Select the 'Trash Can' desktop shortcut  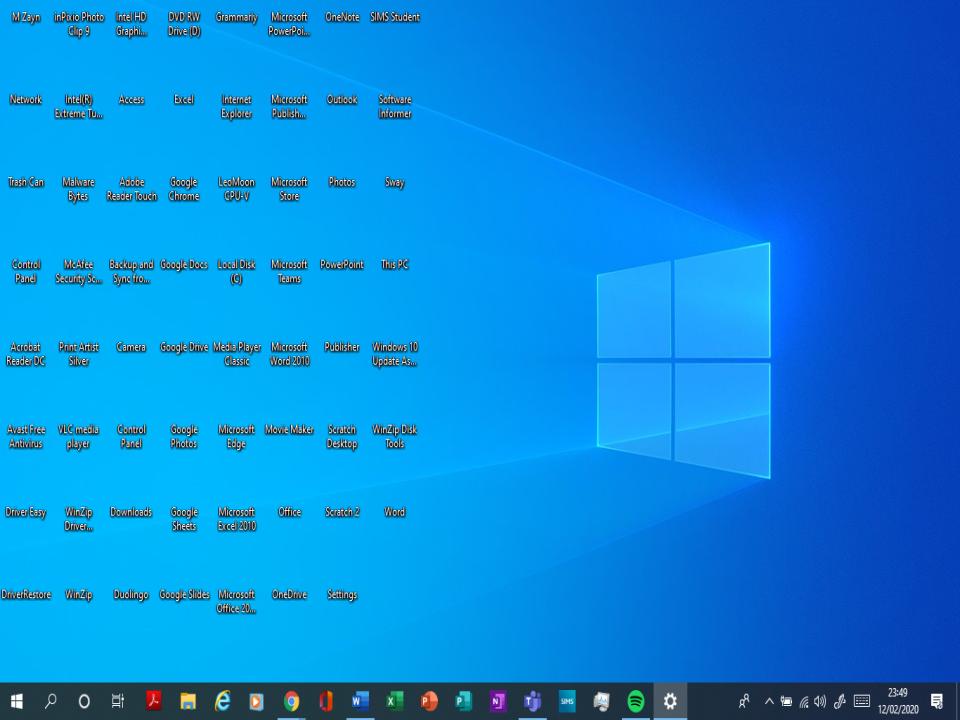coord(26,182)
